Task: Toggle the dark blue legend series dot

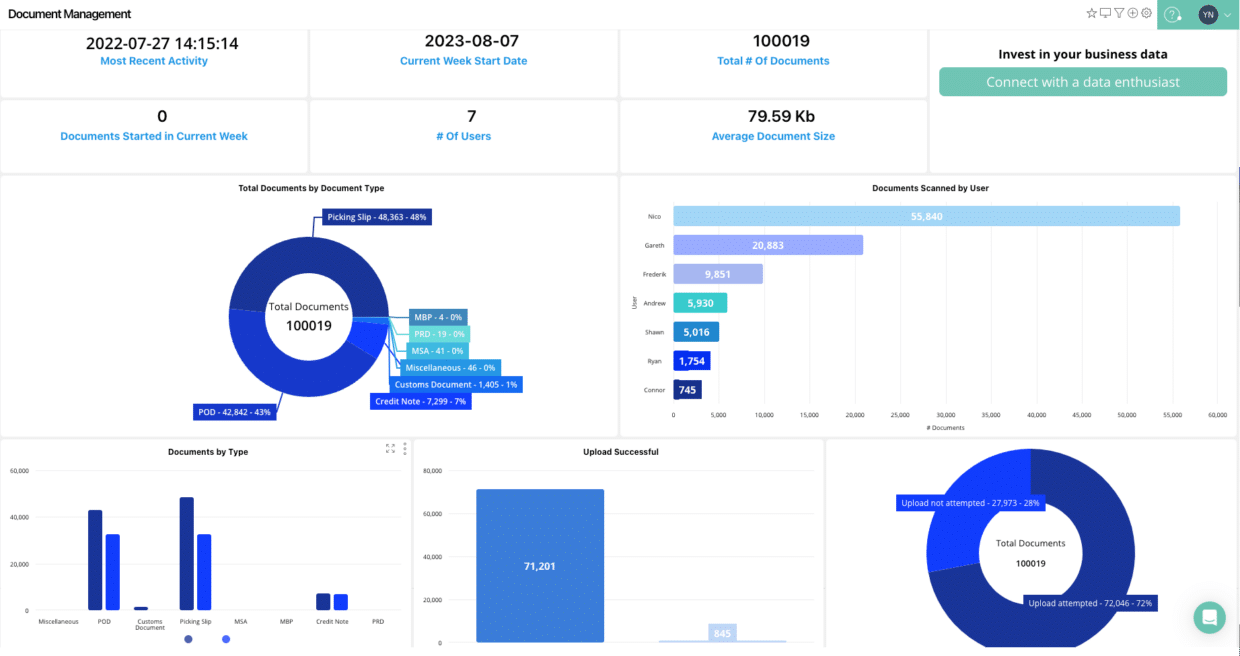Action: tap(189, 639)
